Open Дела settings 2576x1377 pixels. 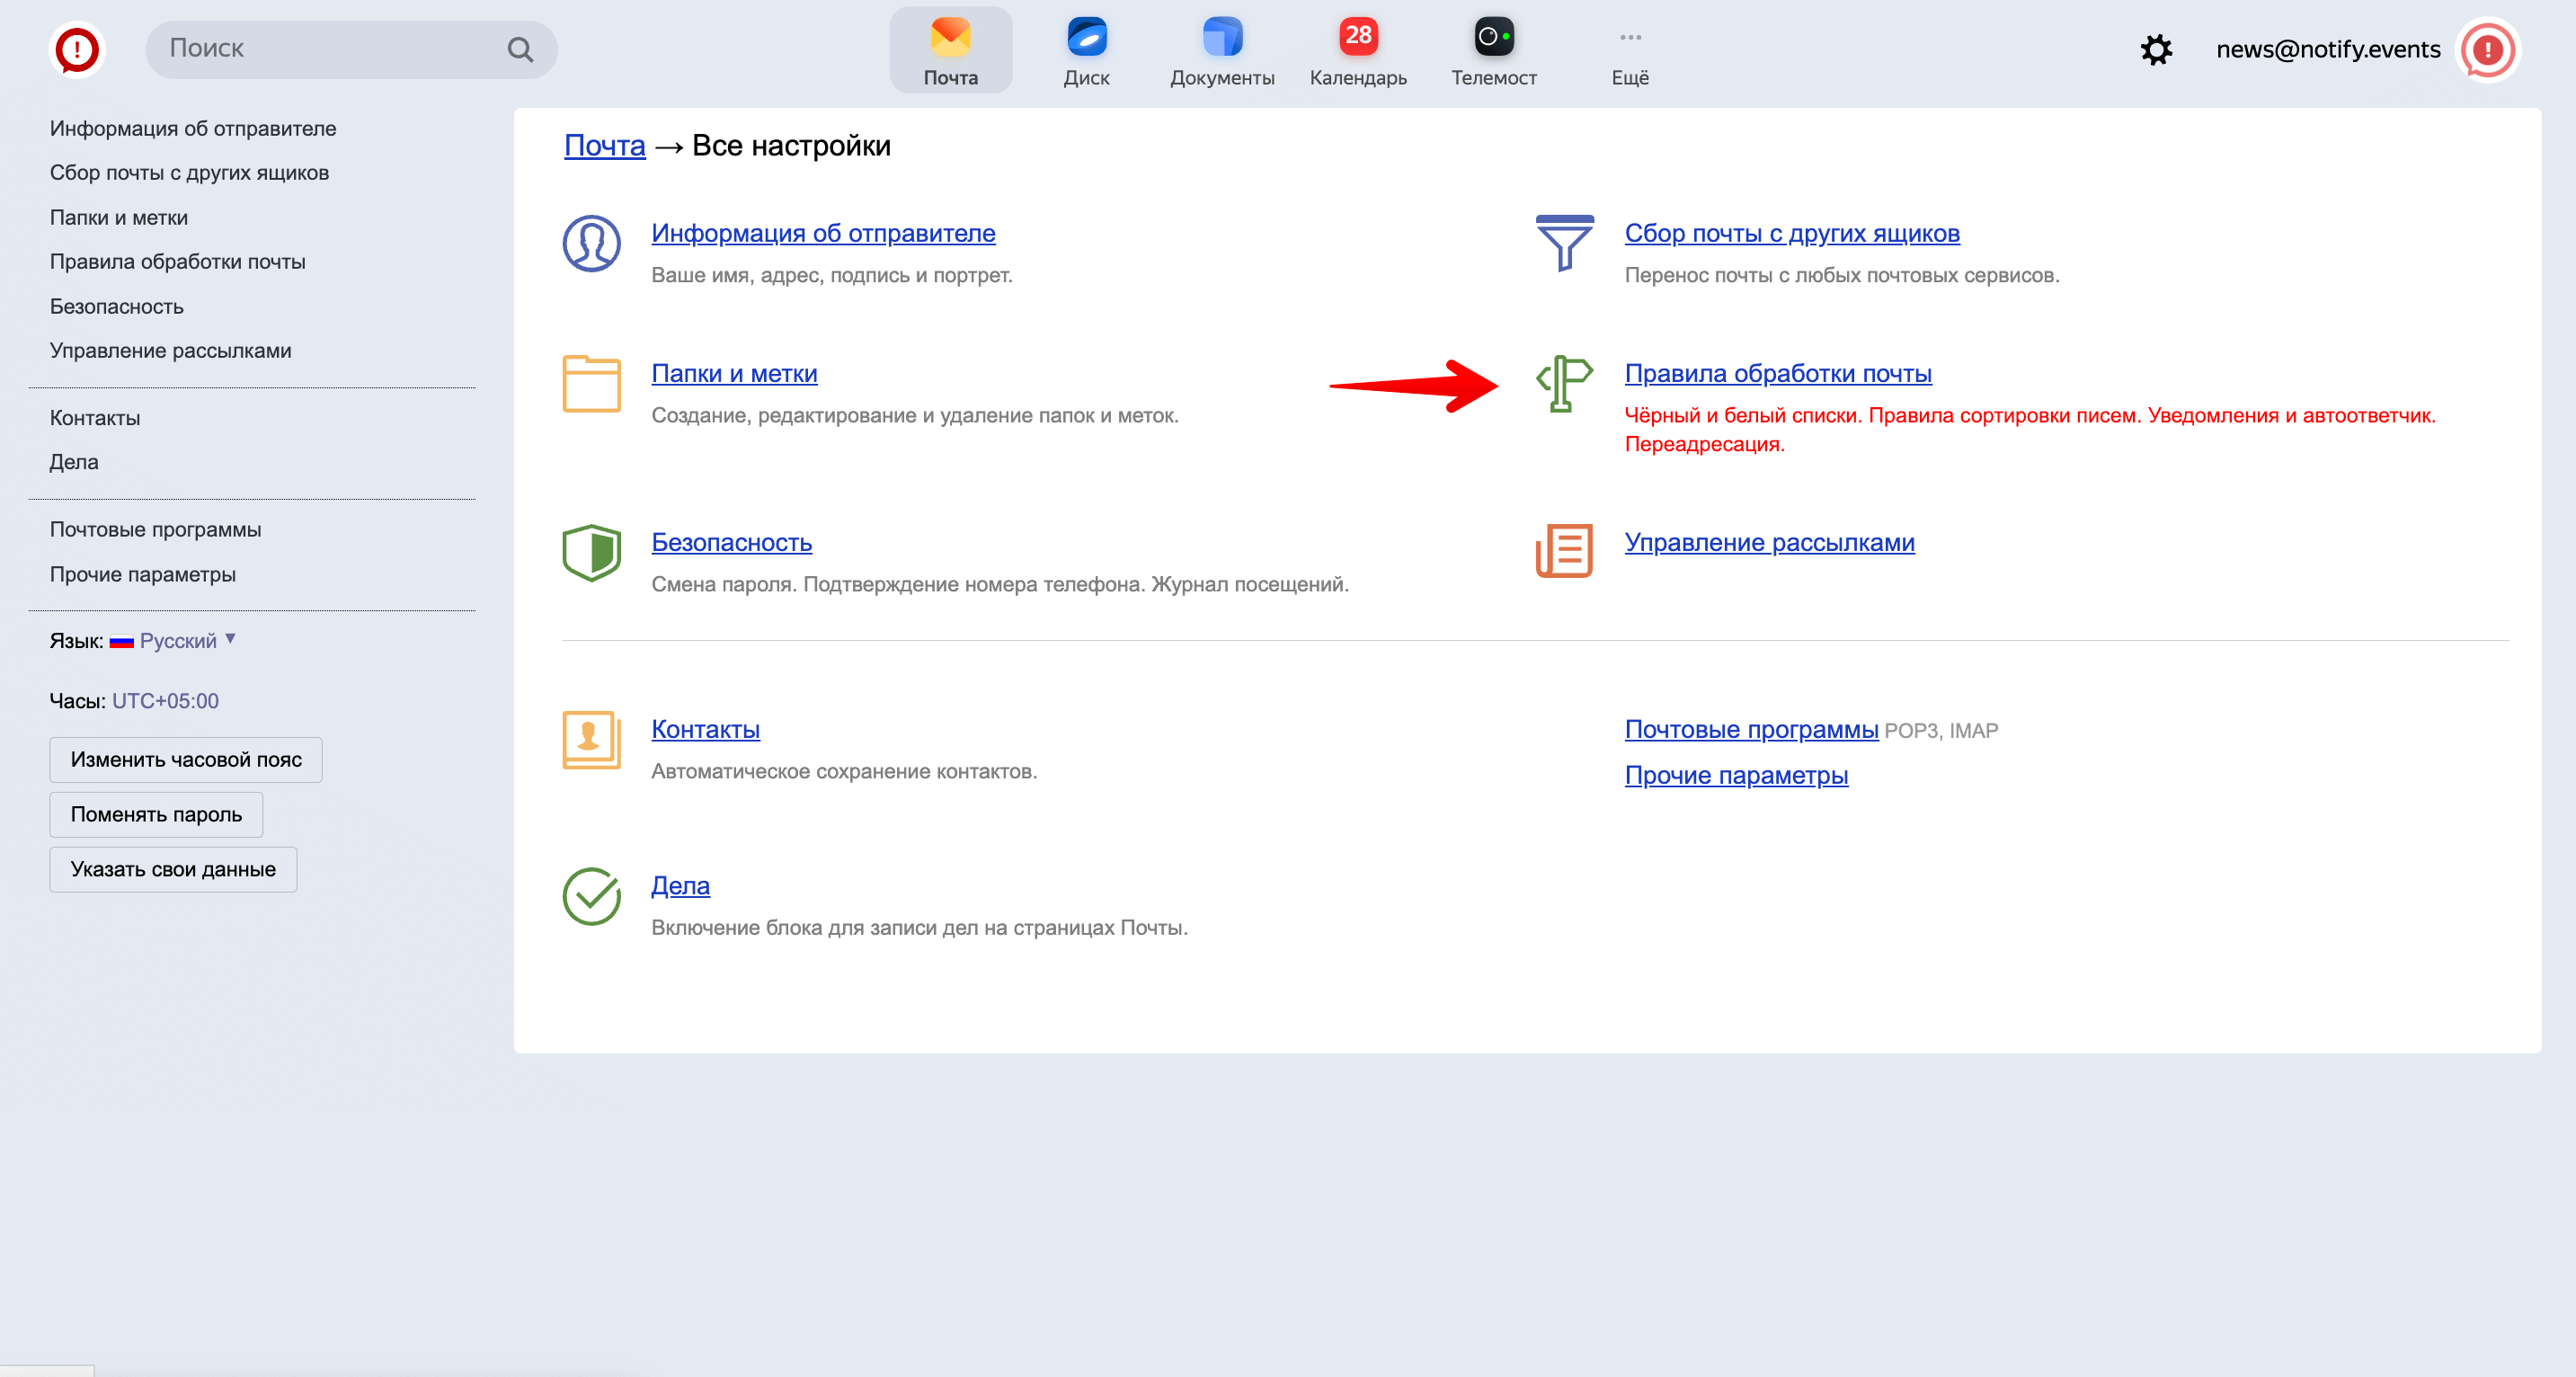point(681,886)
